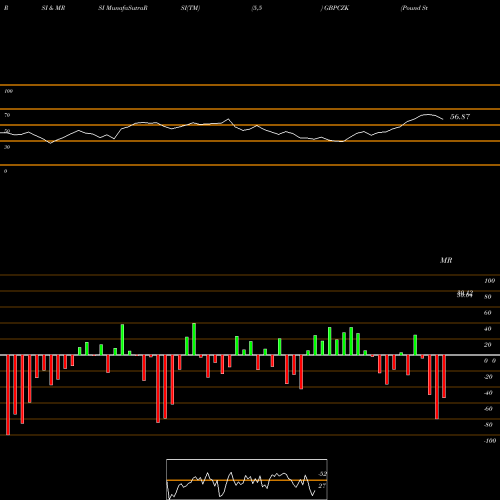Click the 'SI MunafaSutraR' header text

point(123,8)
